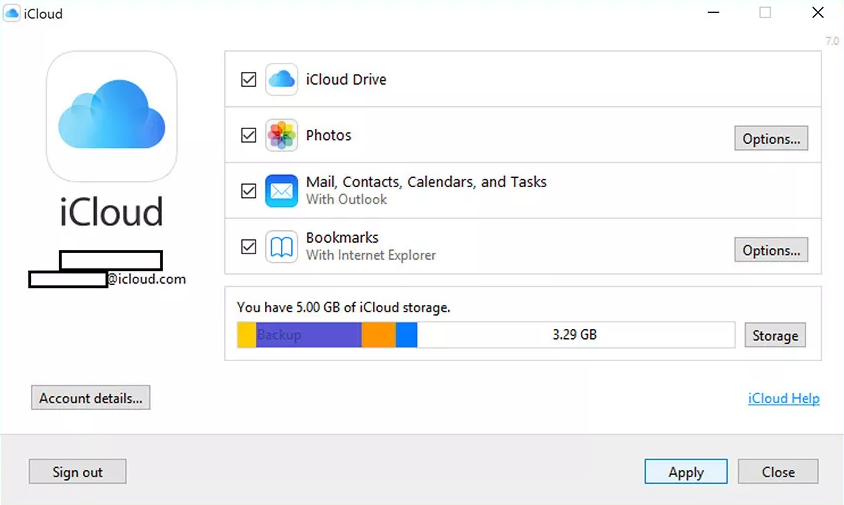Click the Mail envelope icon
The image size is (844, 505).
[x=281, y=191]
